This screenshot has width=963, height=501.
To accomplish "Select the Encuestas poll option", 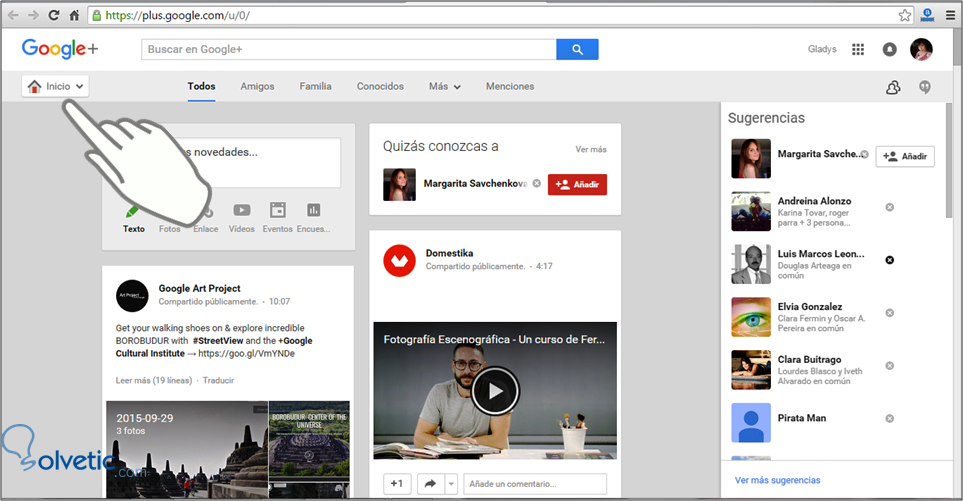I will (x=313, y=218).
